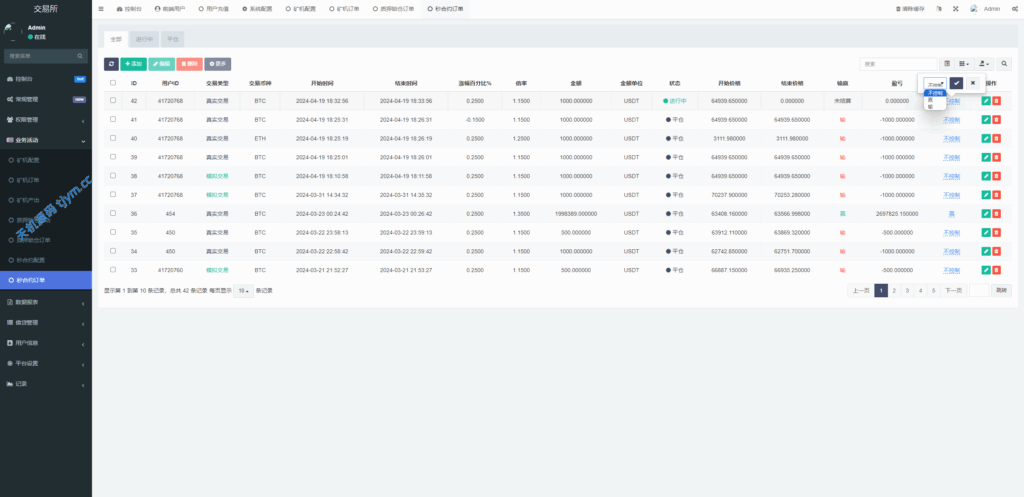Click red delete icon for order 41
This screenshot has height=497, width=1024.
coord(996,119)
